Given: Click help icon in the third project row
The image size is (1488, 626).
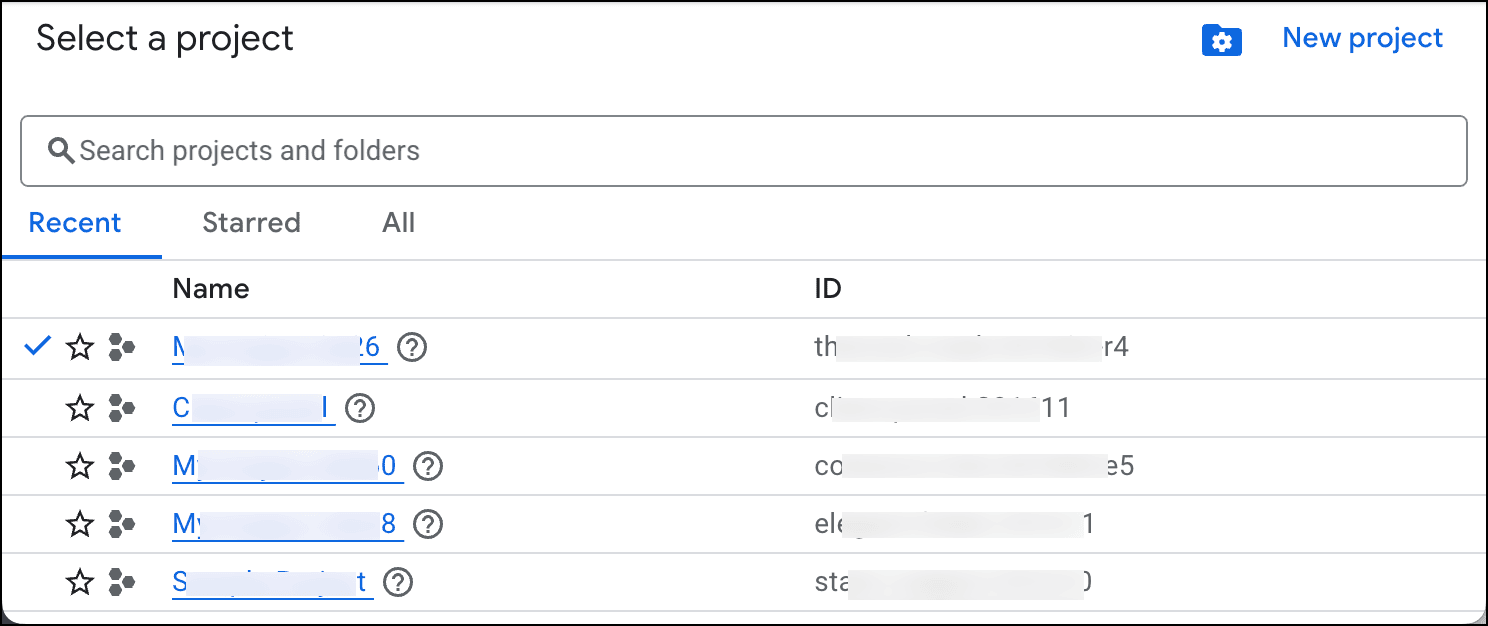Looking at the screenshot, I should point(428,466).
